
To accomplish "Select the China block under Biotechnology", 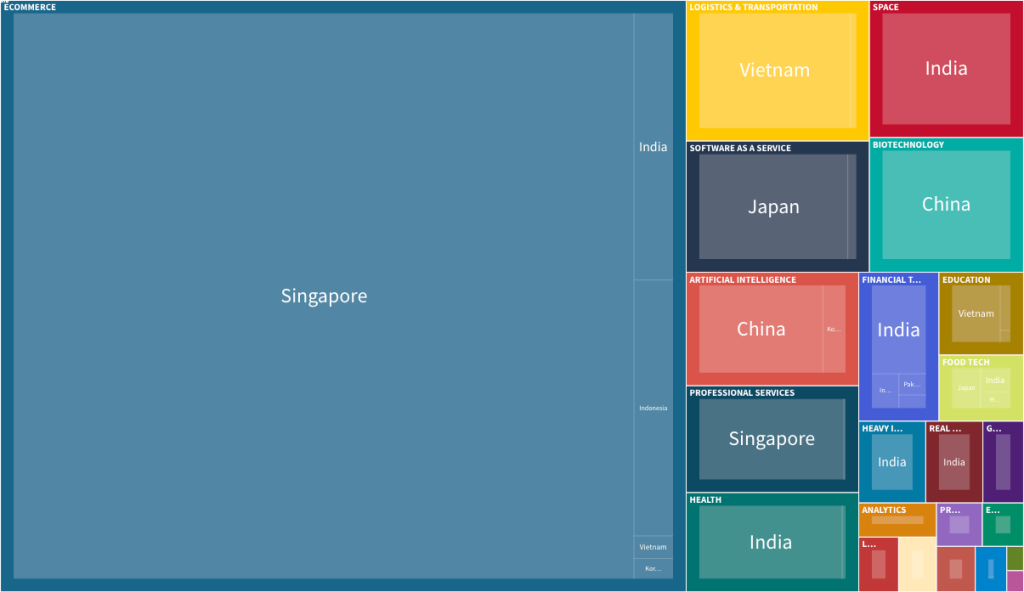I will tap(946, 205).
